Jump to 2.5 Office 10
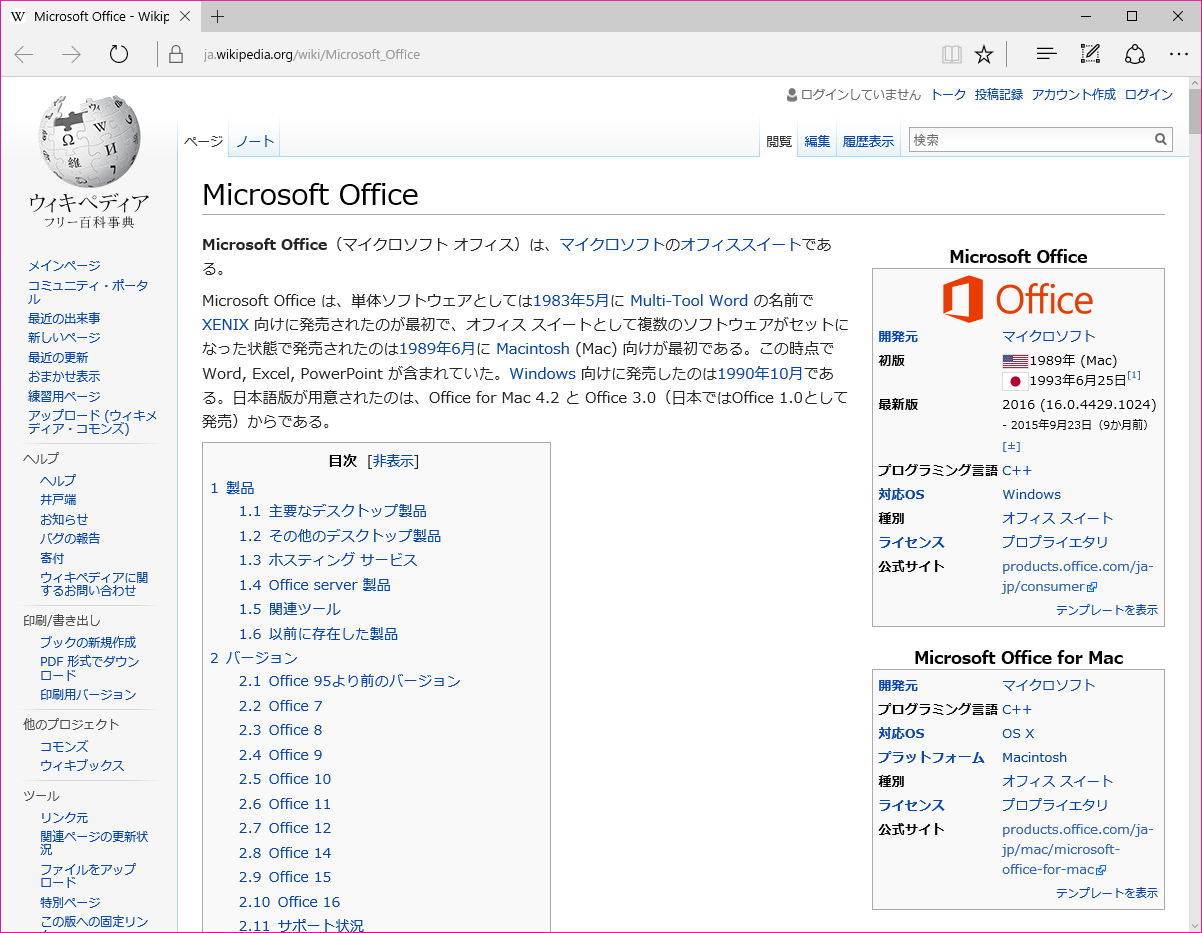This screenshot has height=933, width=1202. 285,779
